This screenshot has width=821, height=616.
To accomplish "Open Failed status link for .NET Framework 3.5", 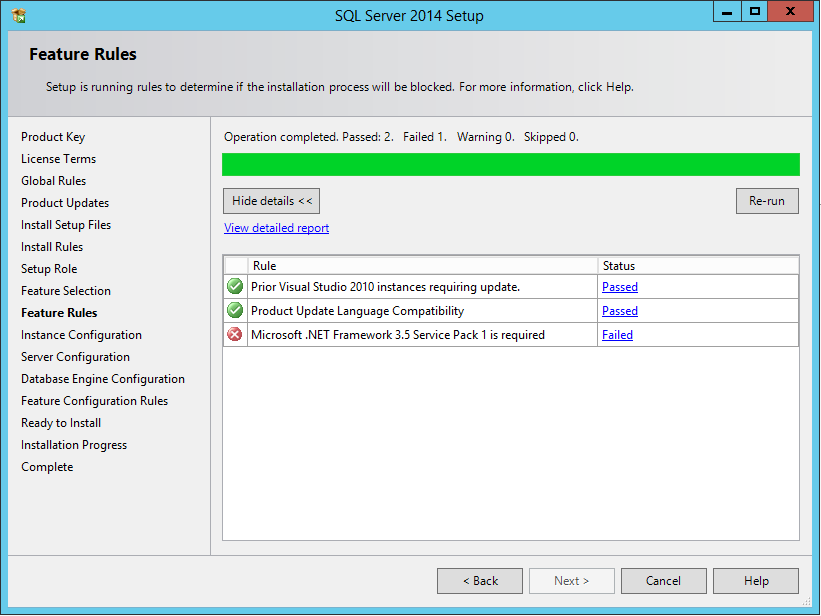I will point(617,335).
